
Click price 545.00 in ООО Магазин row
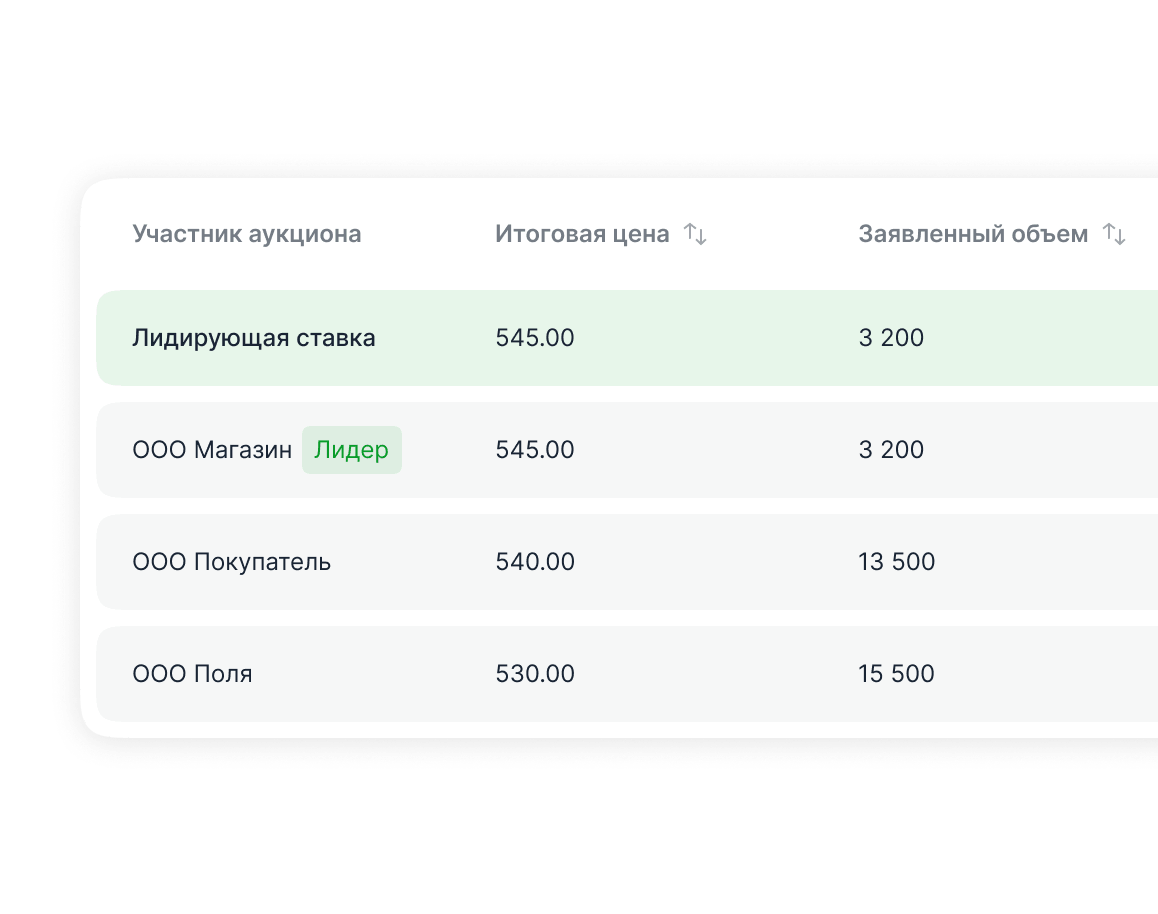point(535,450)
